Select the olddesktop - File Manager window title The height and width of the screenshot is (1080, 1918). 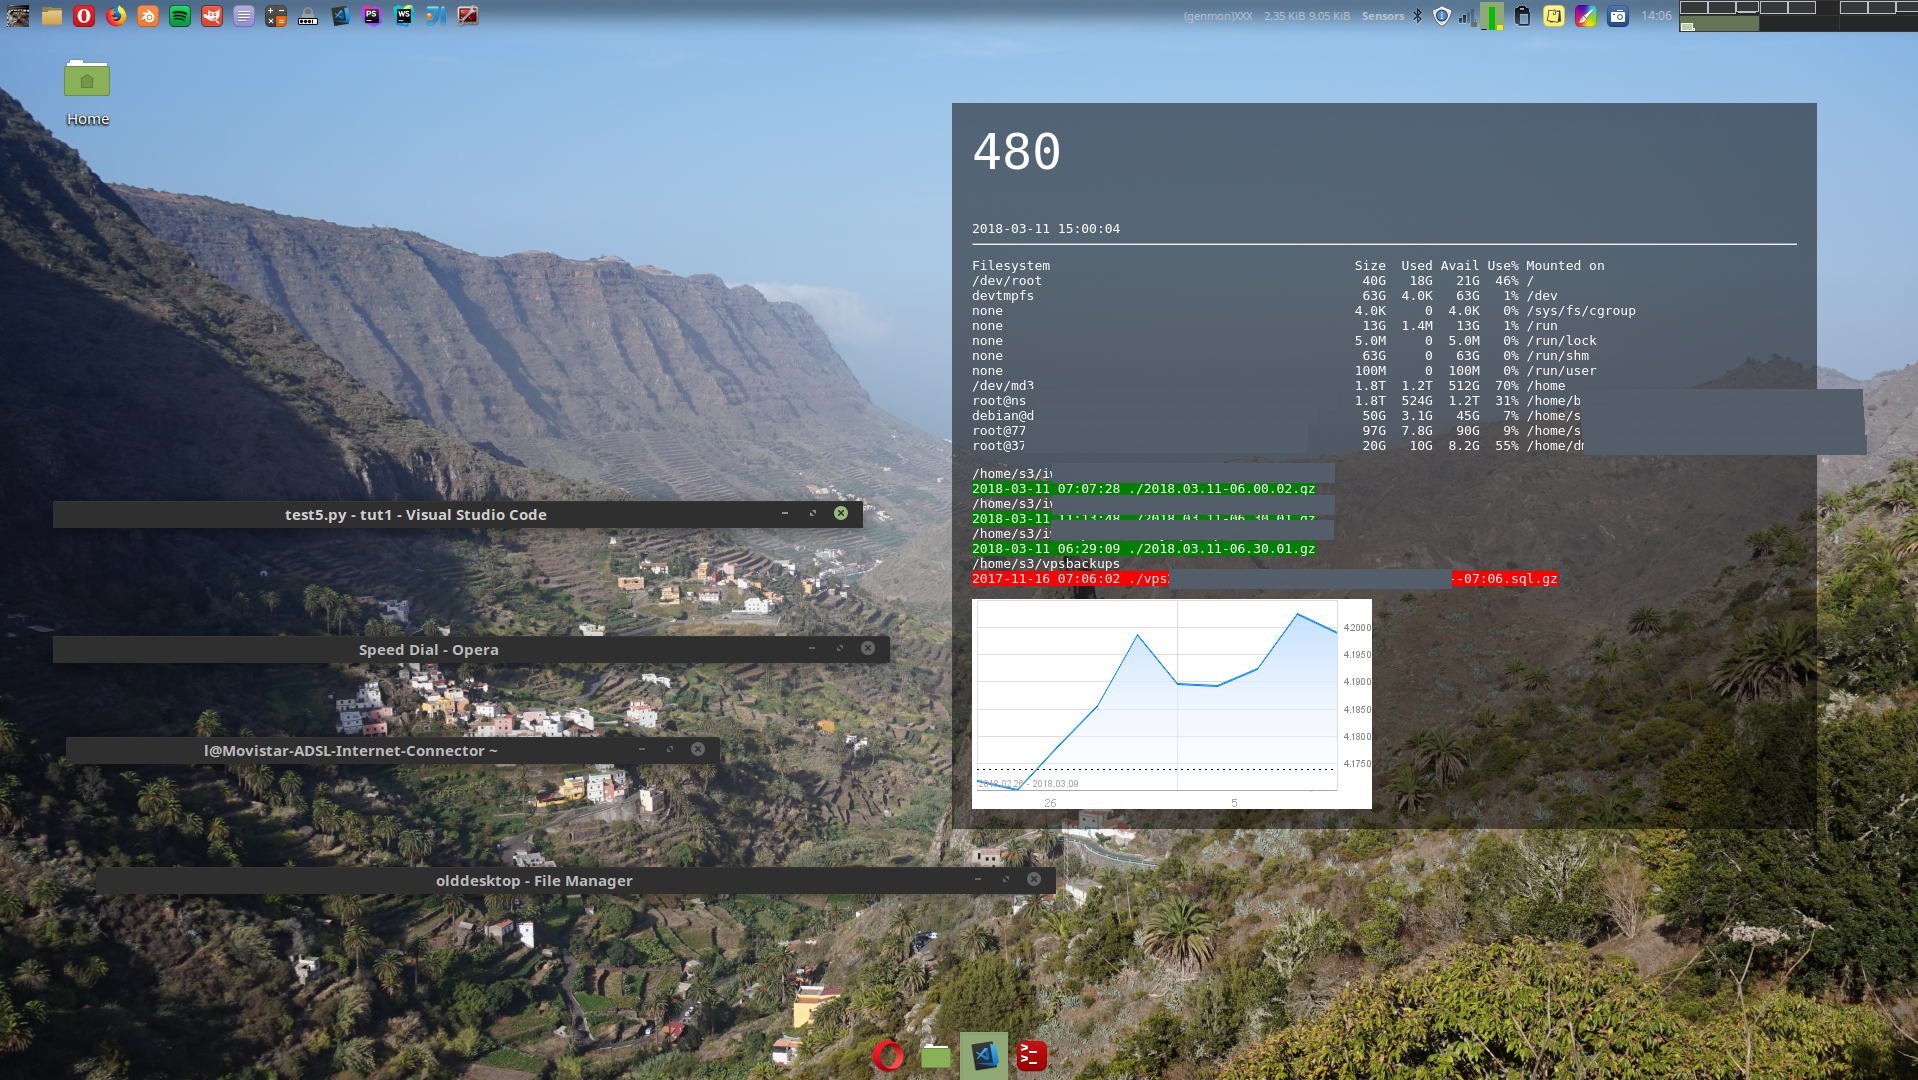534,881
